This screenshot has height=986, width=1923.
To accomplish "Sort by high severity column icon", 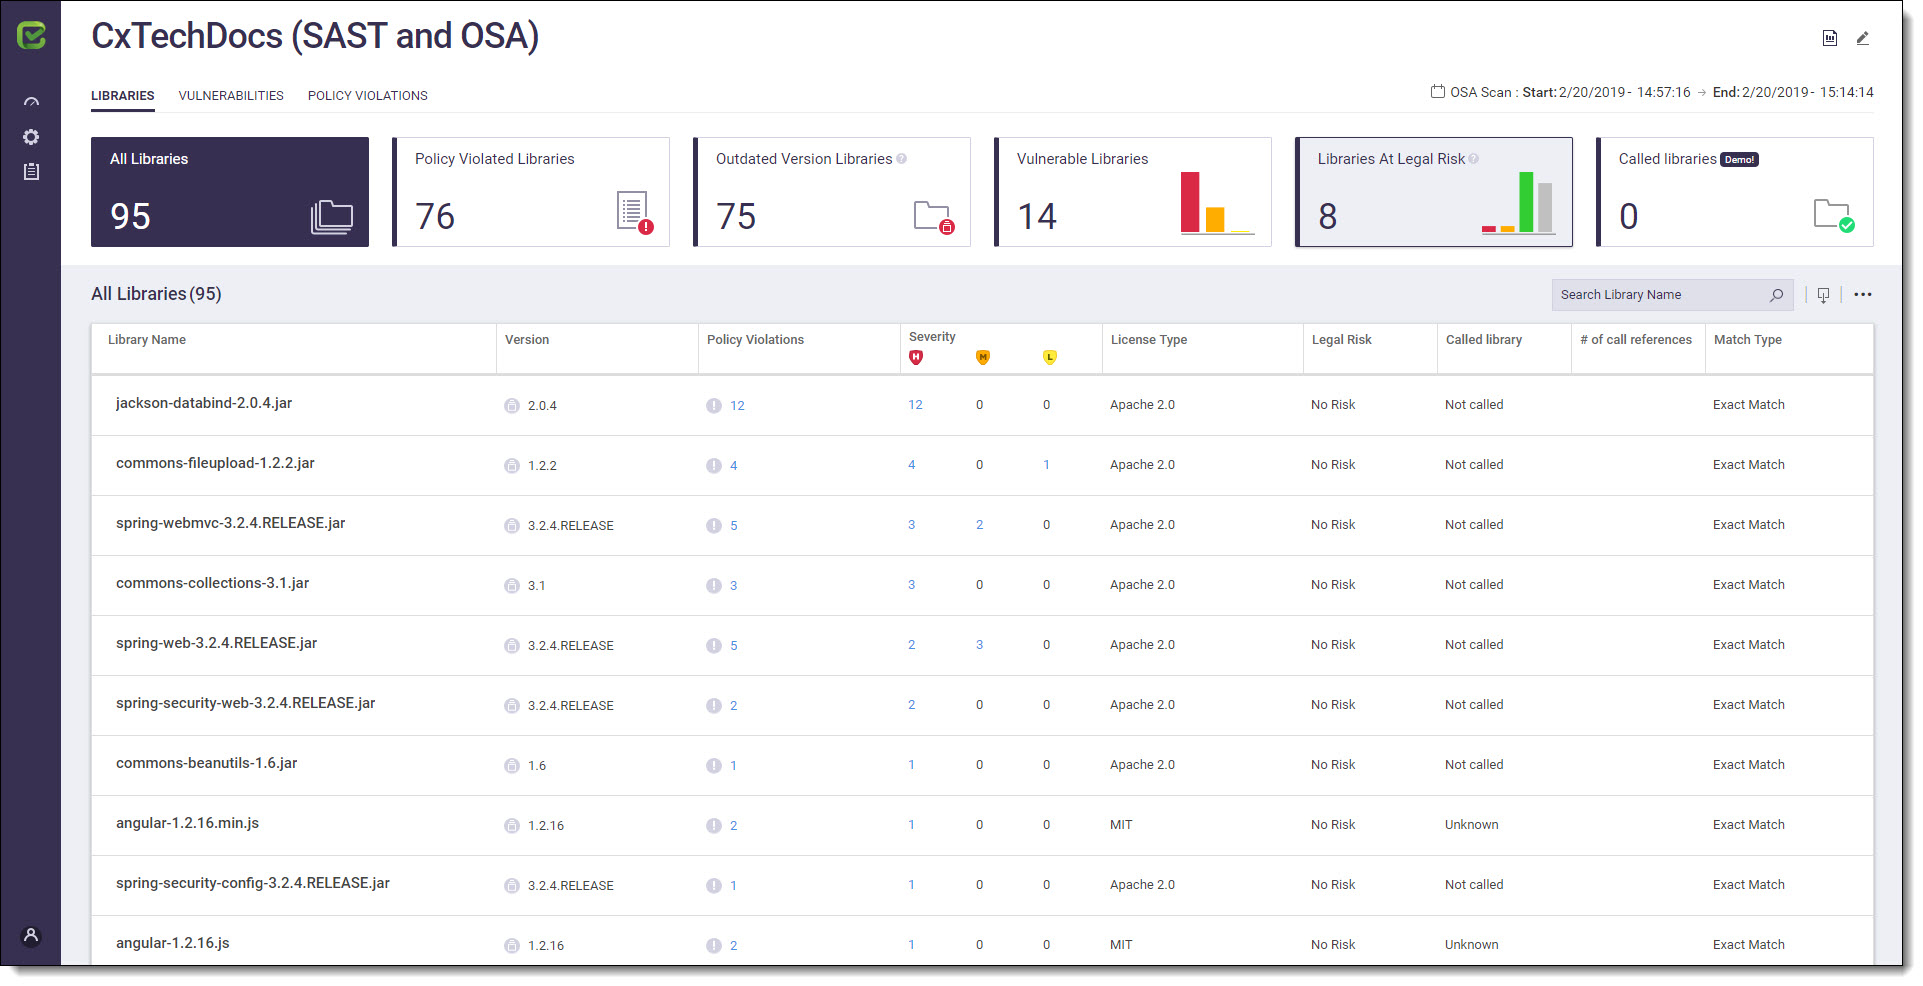I will tap(916, 357).
